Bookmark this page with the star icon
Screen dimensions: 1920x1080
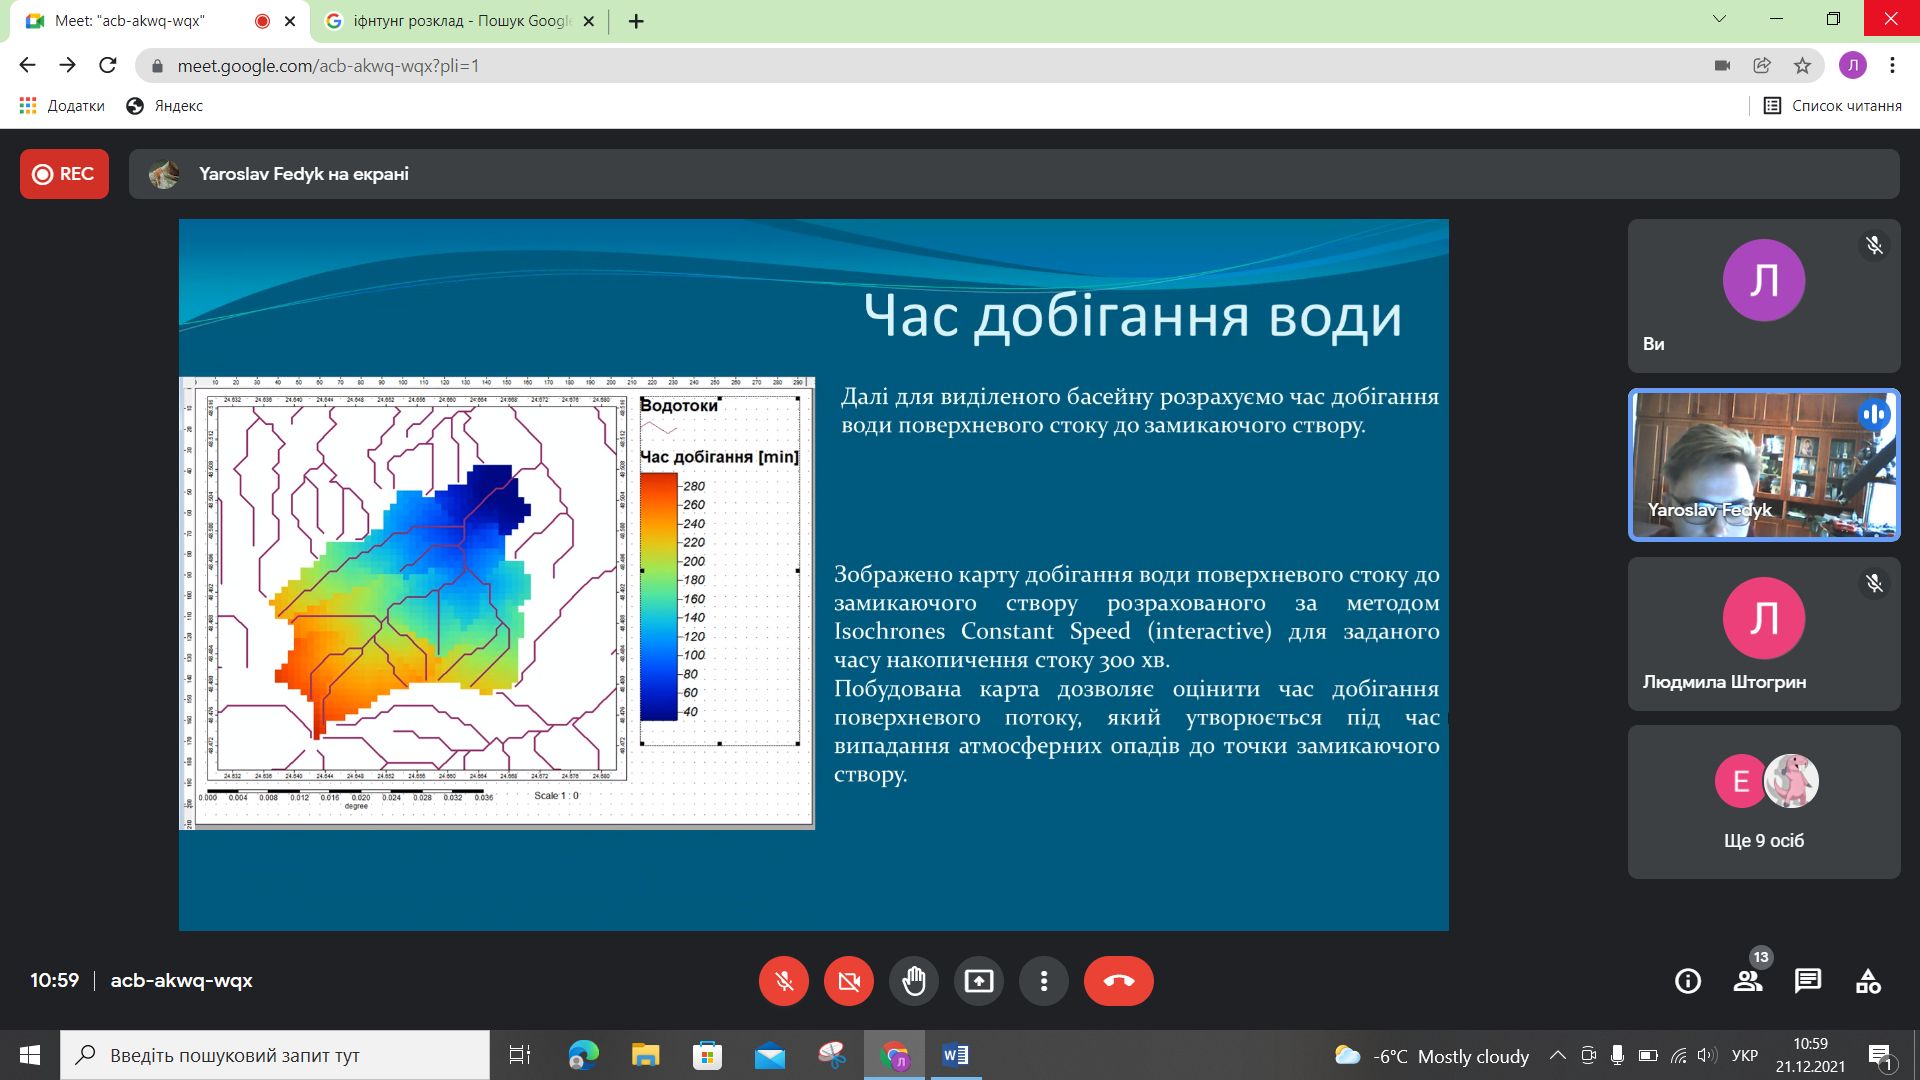[1802, 66]
